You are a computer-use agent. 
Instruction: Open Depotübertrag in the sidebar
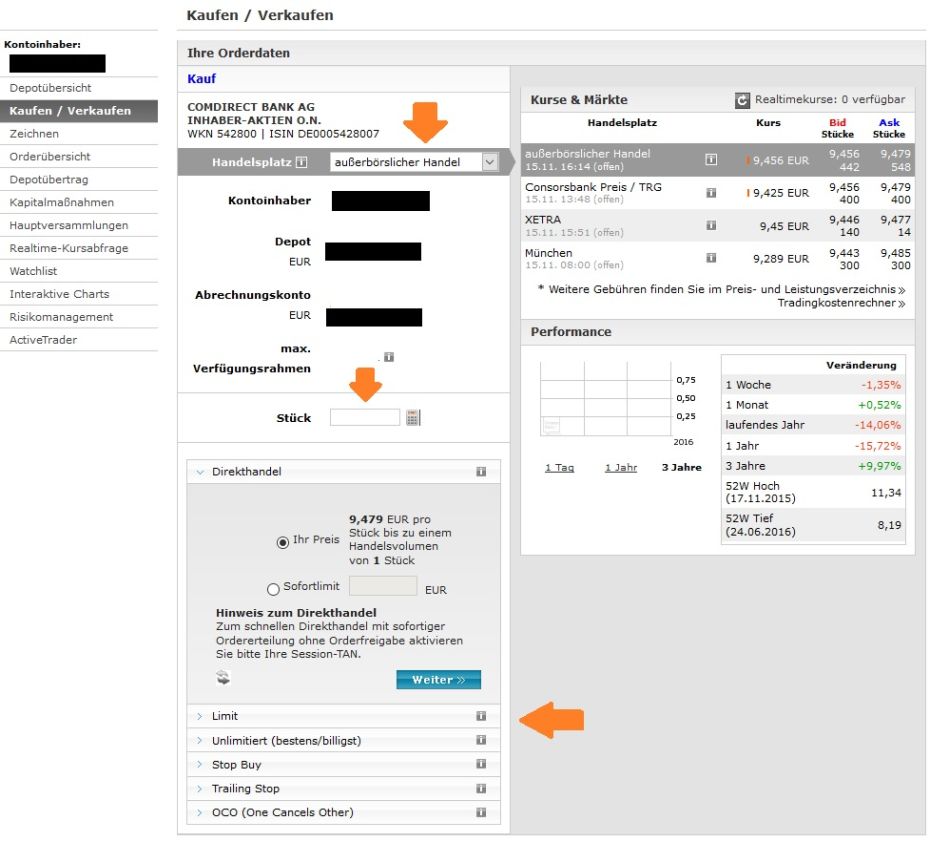tap(79, 179)
